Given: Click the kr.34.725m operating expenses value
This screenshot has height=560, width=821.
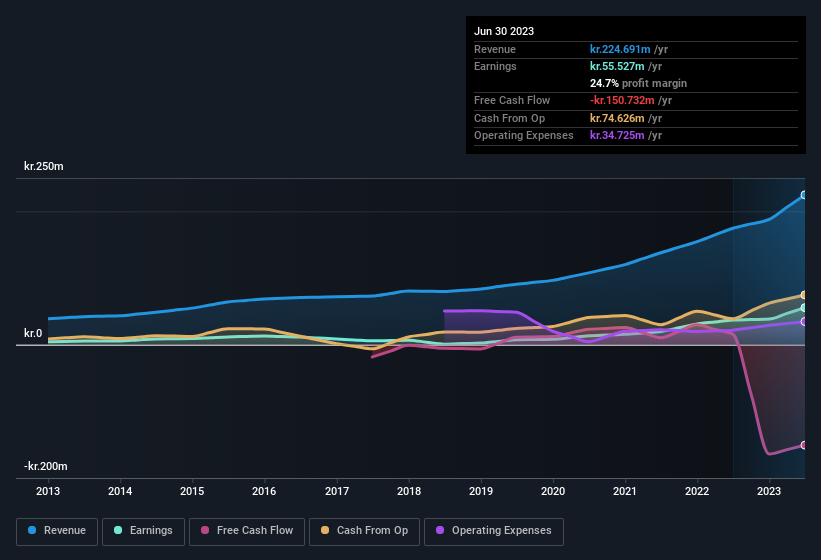Looking at the screenshot, I should point(617,135).
